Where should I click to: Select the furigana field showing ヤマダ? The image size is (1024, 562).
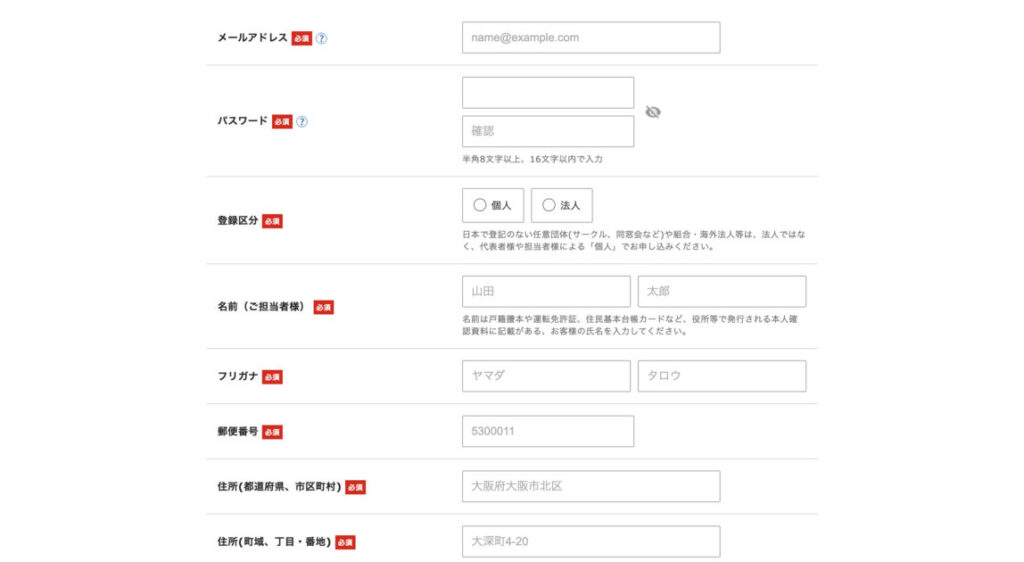click(545, 376)
